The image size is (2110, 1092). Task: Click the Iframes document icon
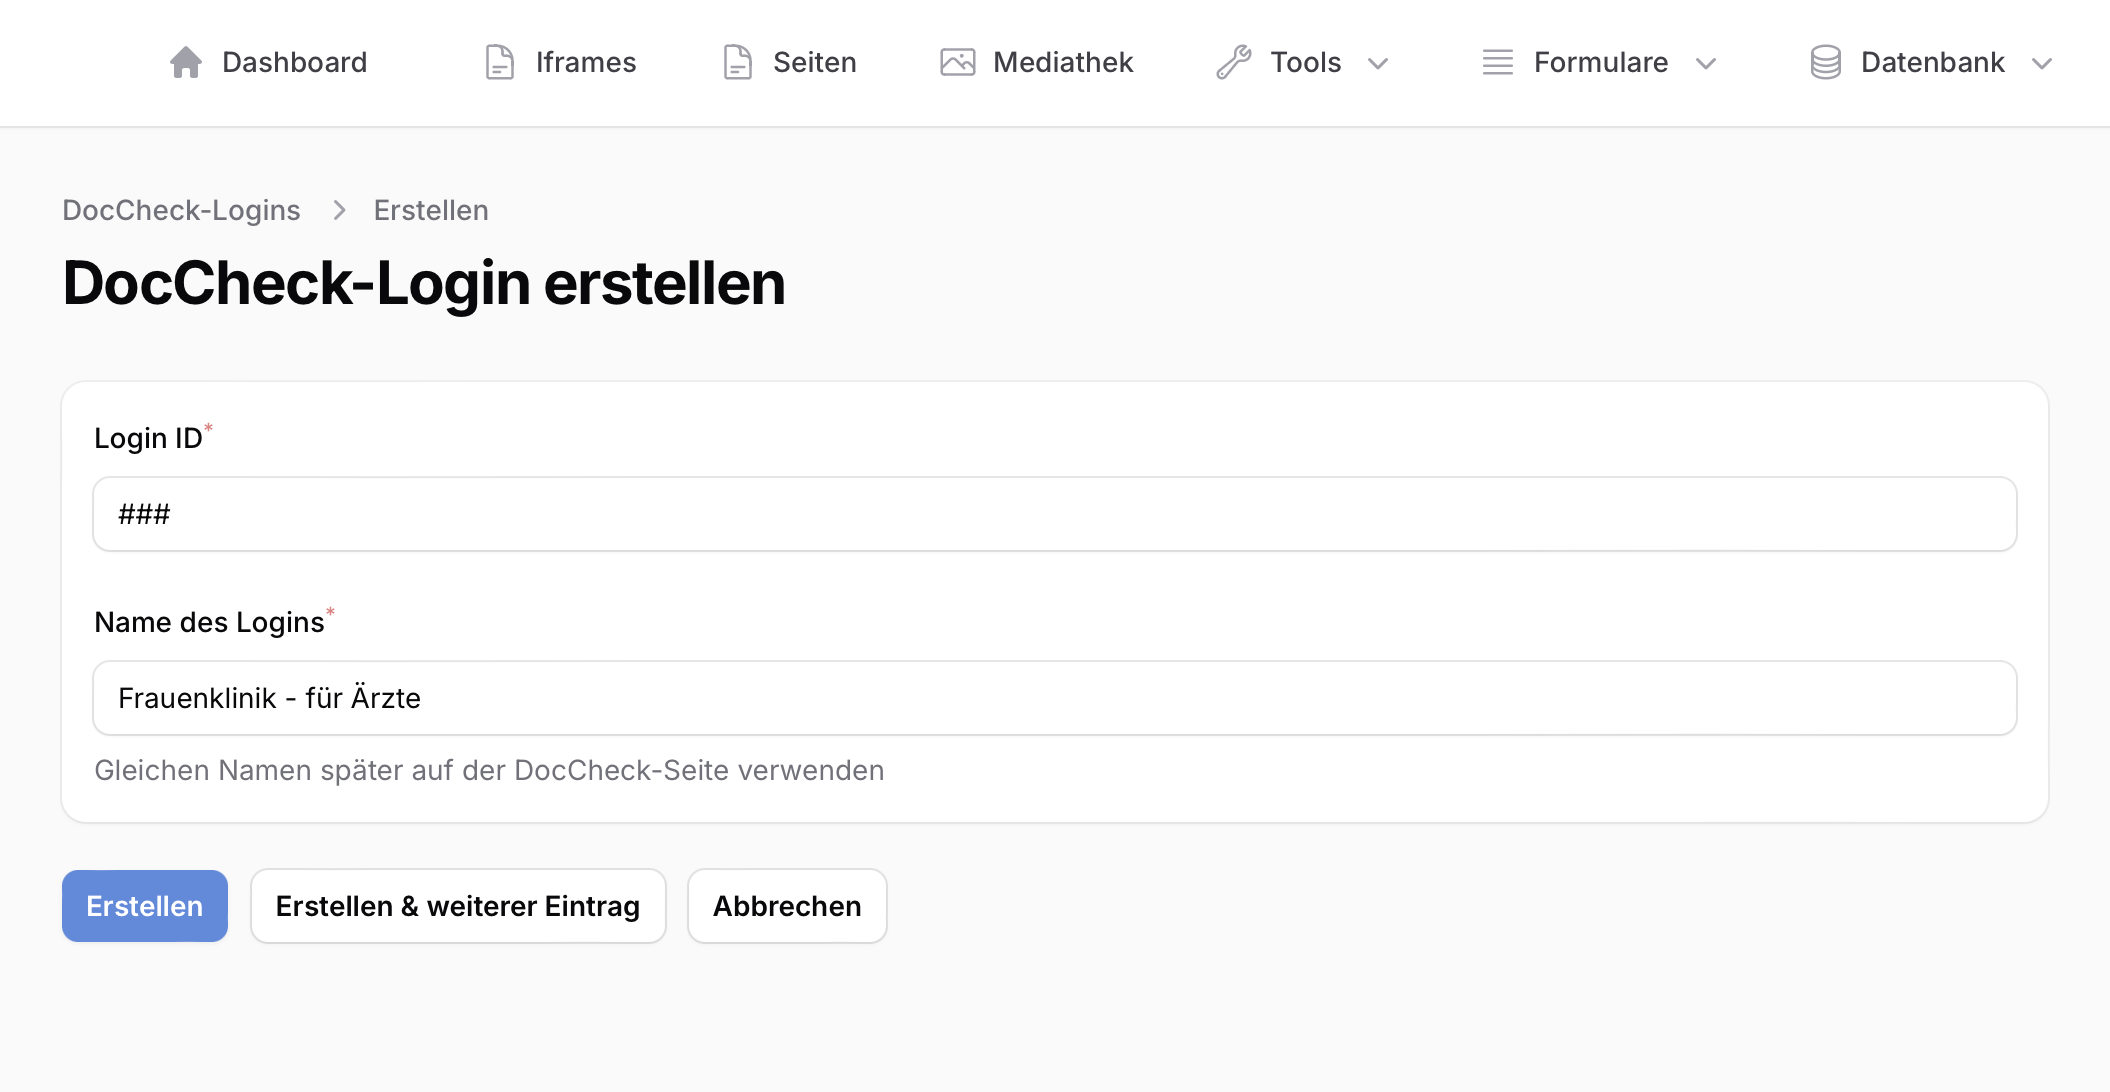point(500,62)
